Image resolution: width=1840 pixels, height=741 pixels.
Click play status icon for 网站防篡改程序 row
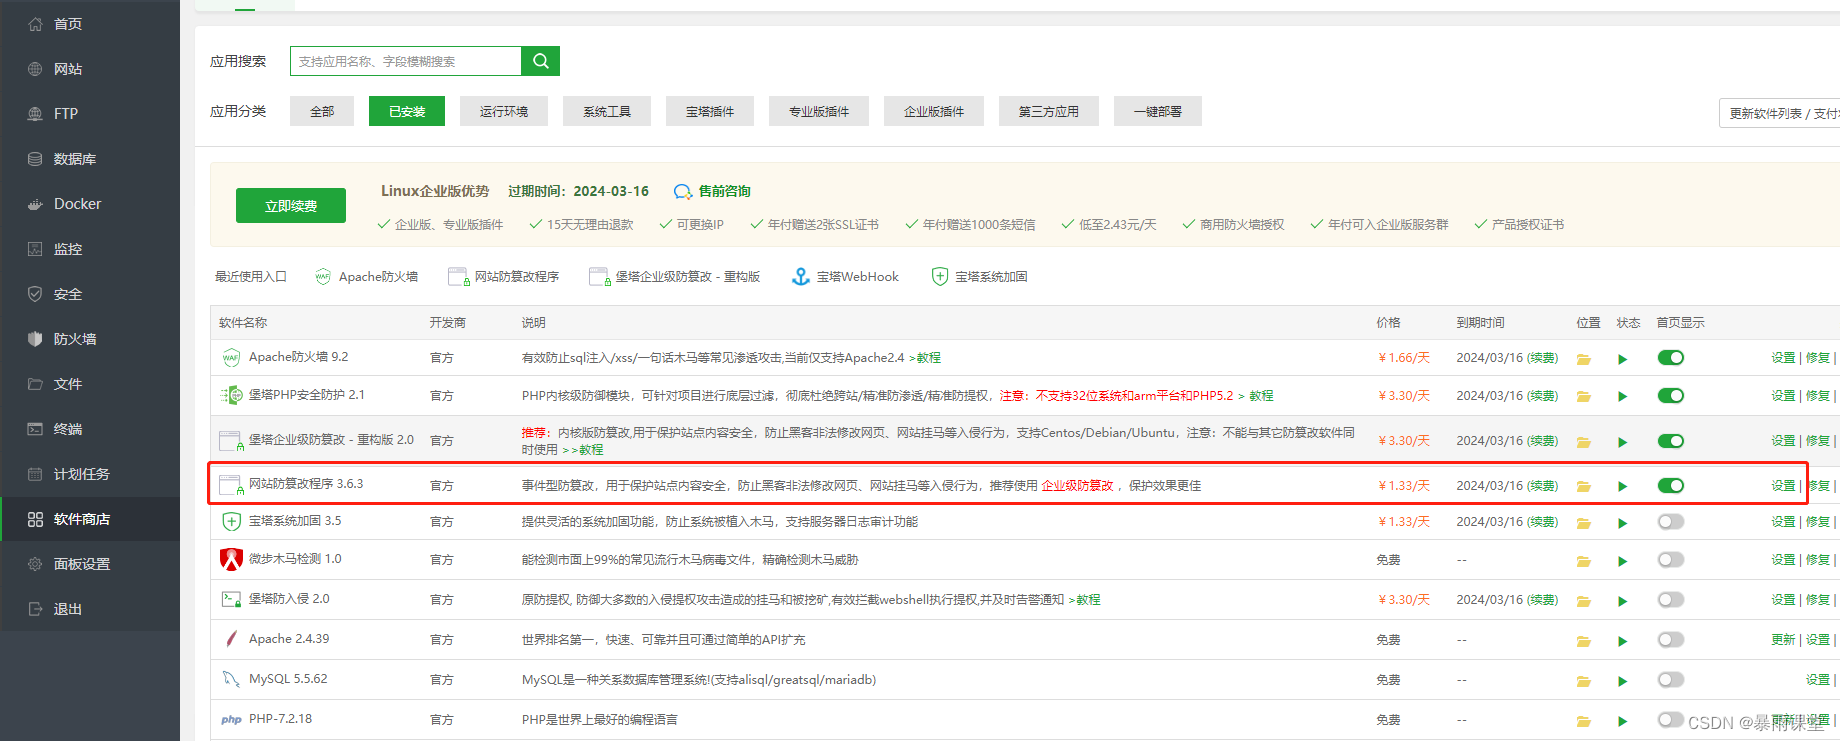tap(1622, 487)
